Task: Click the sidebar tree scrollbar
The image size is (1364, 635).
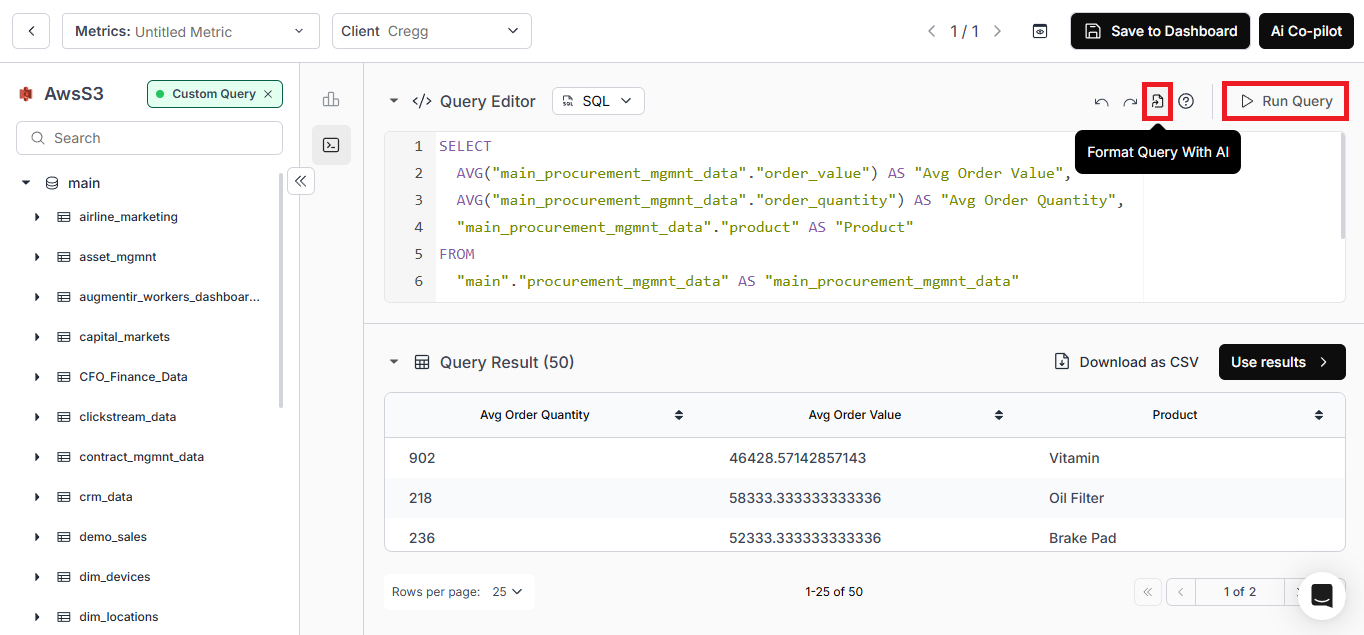Action: (x=281, y=290)
